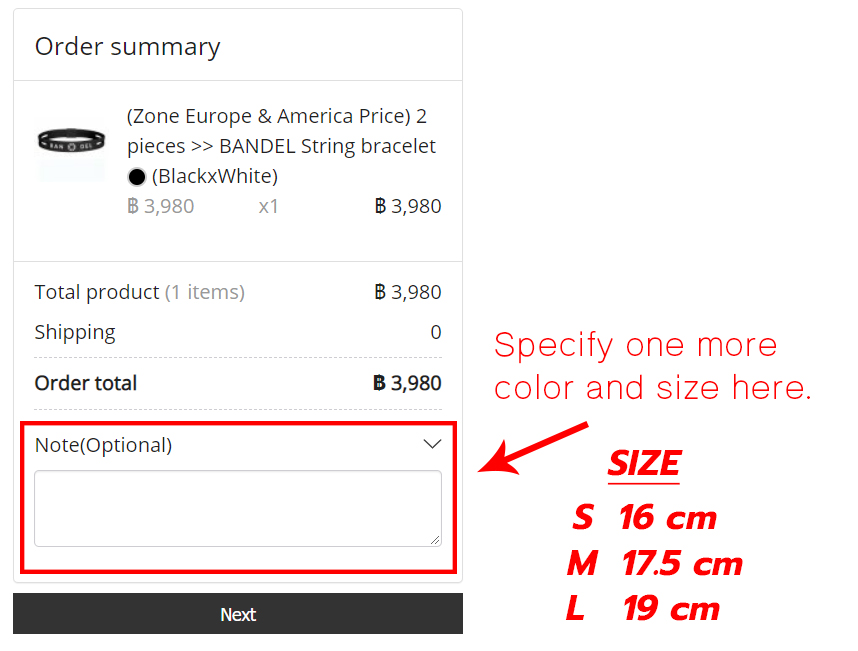Click the S 16 cm size line

(x=644, y=517)
